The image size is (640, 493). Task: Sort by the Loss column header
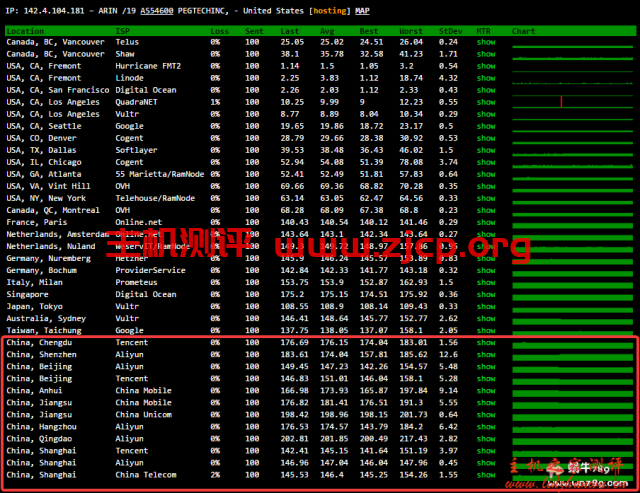(220, 31)
